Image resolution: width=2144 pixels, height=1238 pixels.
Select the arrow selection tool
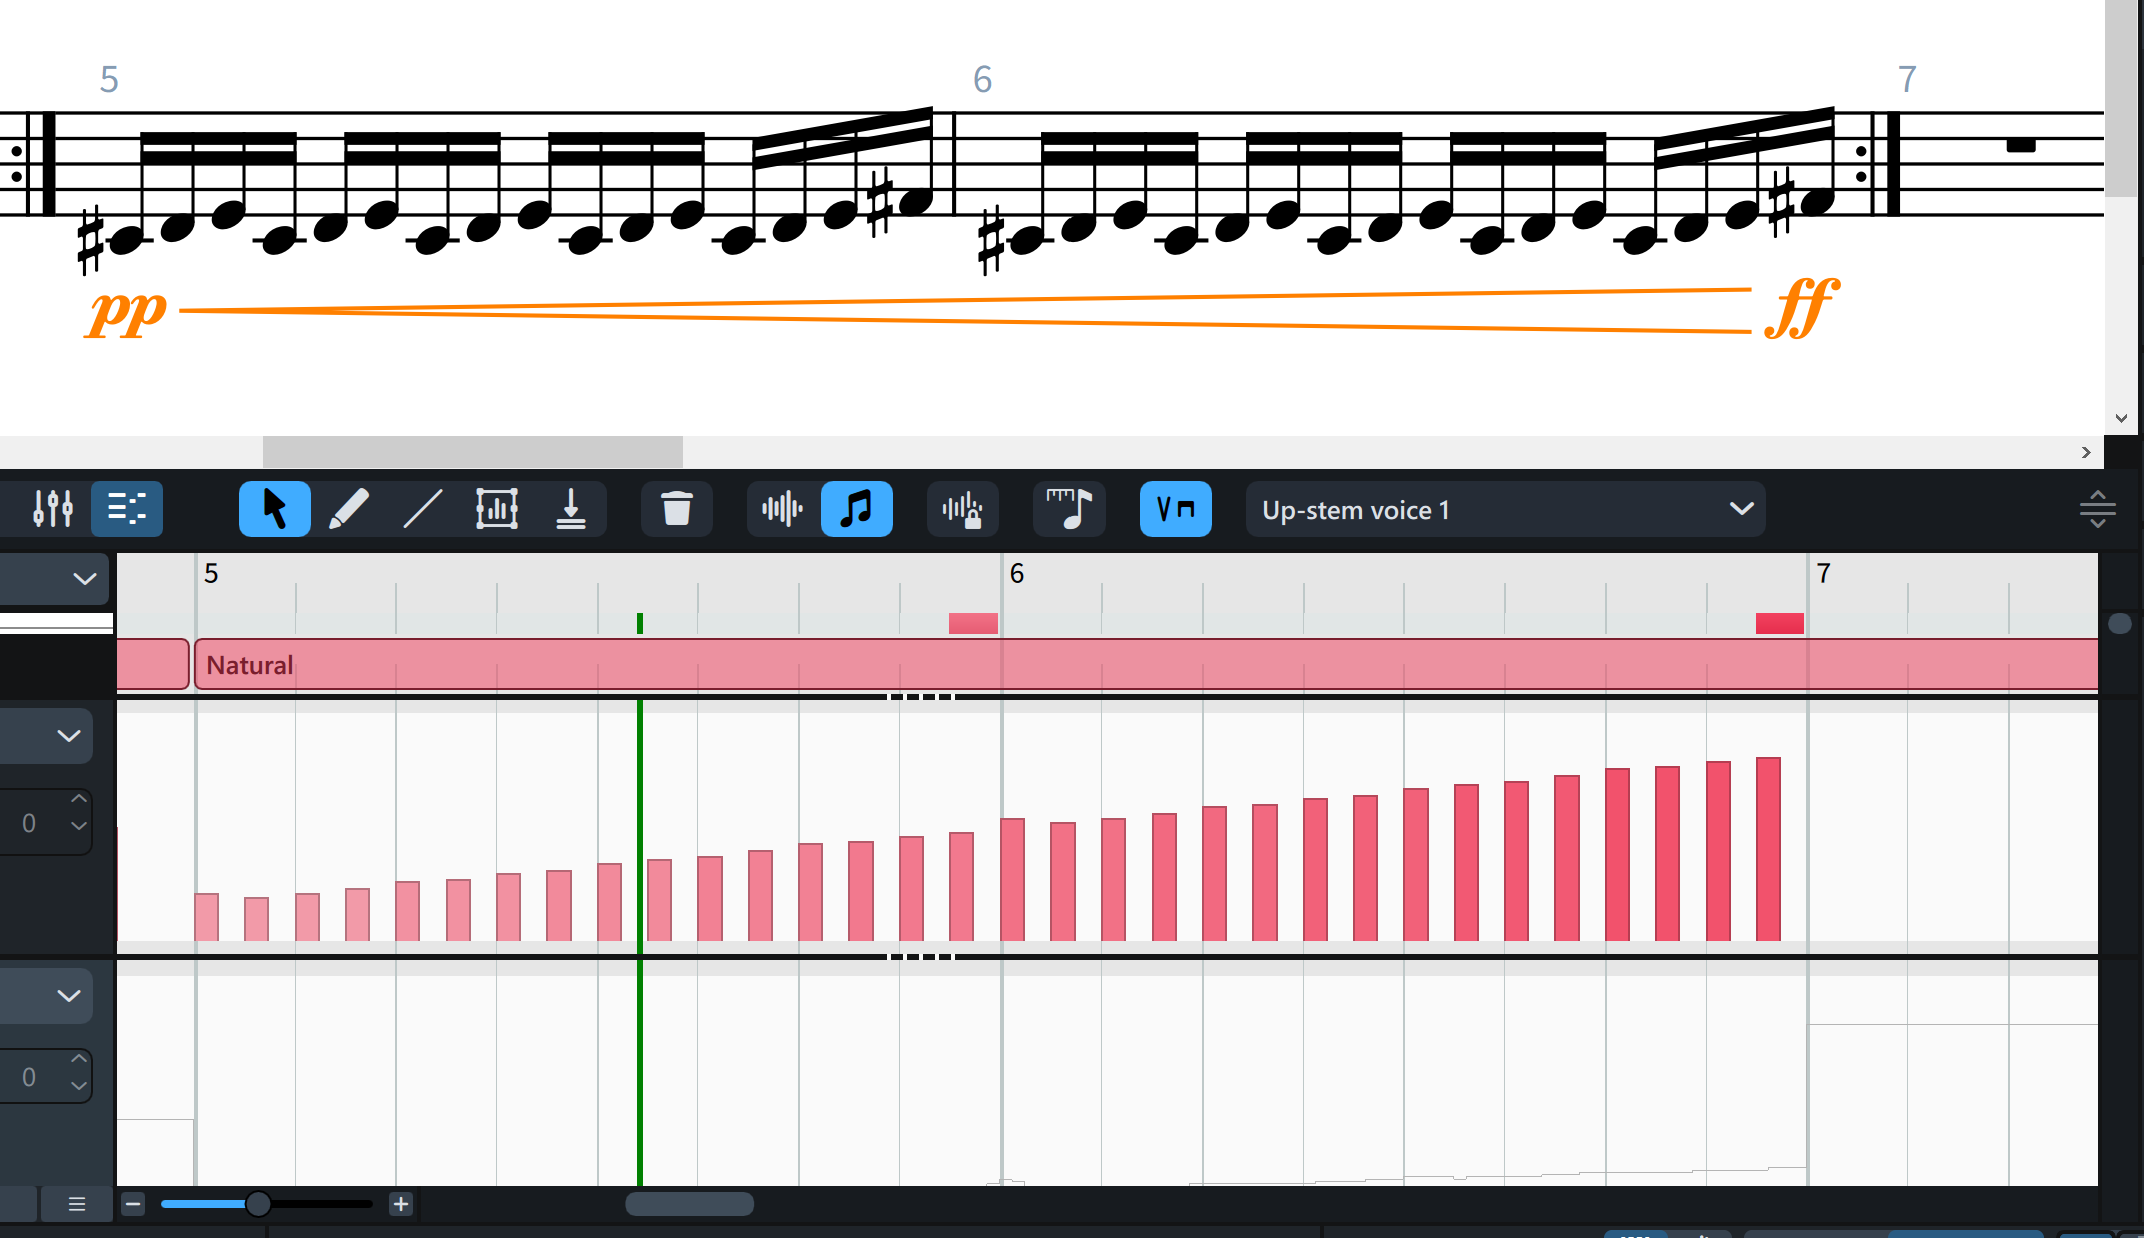274,509
